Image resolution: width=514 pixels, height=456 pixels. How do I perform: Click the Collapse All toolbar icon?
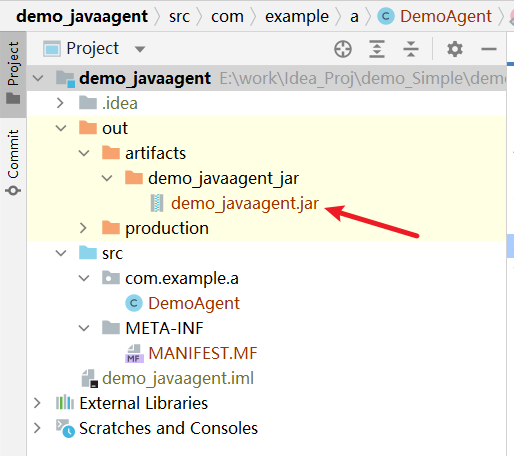411,49
